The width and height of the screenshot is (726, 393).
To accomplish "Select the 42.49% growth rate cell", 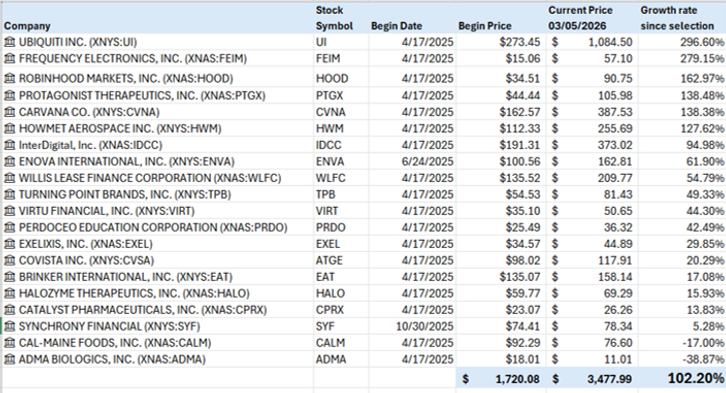I will 682,228.
